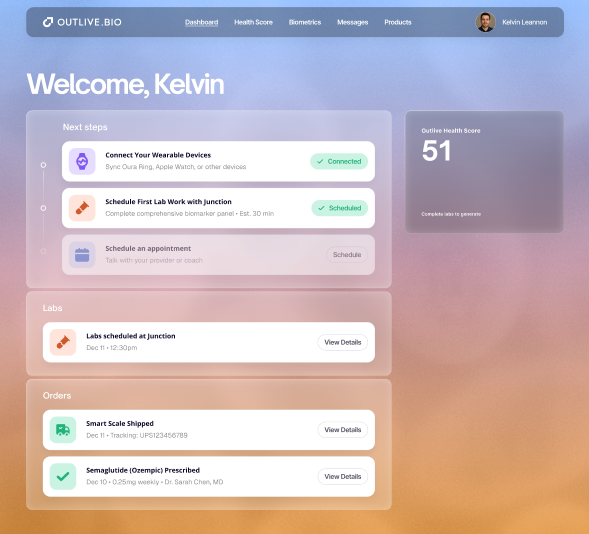Open the Messages tab

coord(352,22)
